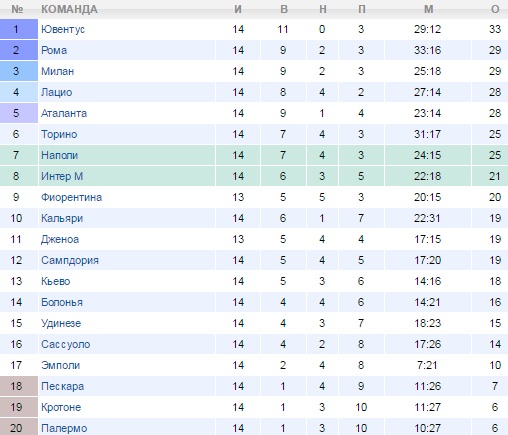Open the Сассуоло team page
508x435 pixels.
click(x=65, y=344)
